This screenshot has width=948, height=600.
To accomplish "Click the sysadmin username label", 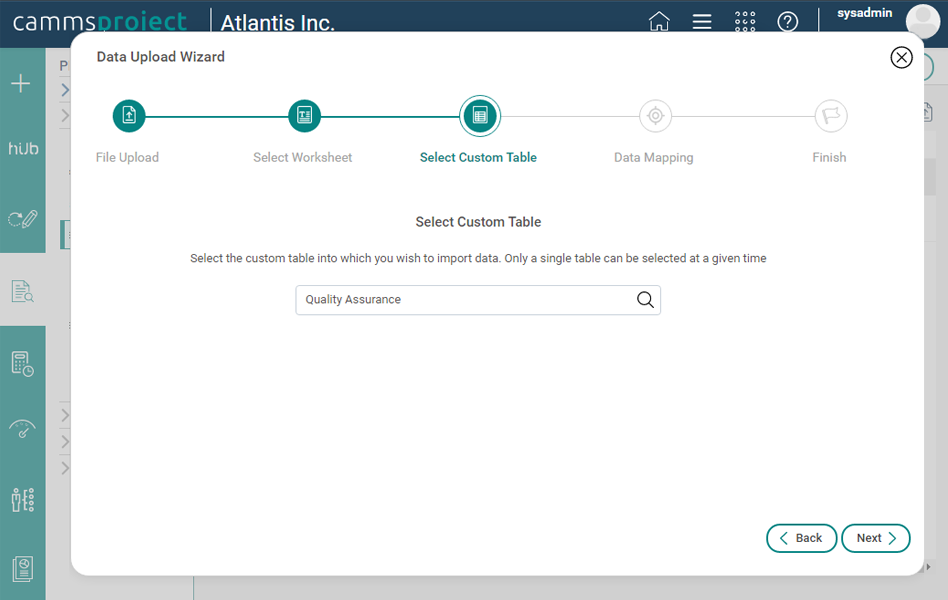I will point(864,13).
